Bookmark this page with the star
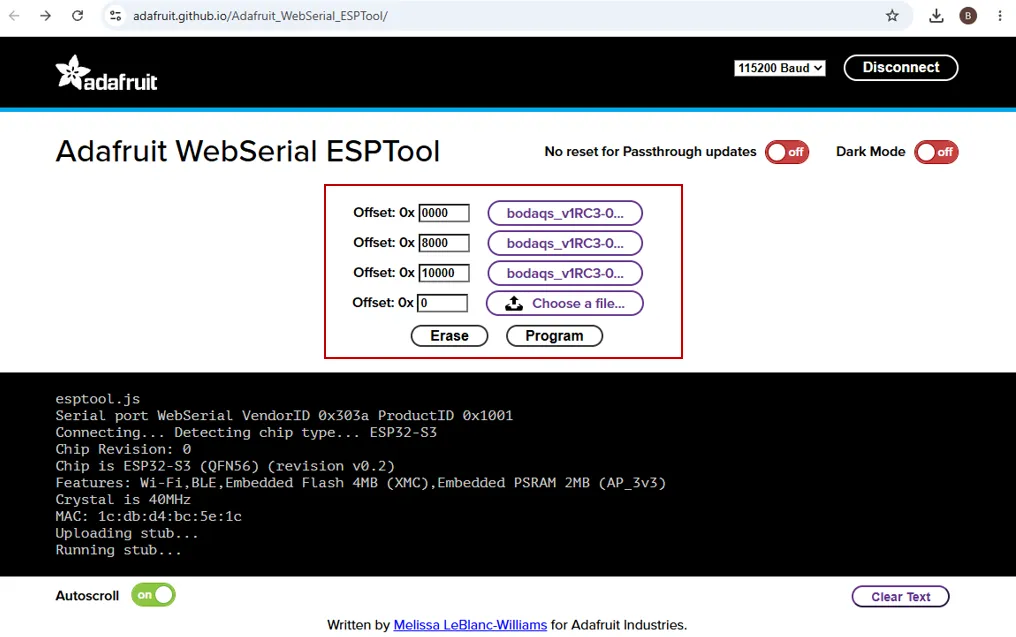 click(892, 16)
